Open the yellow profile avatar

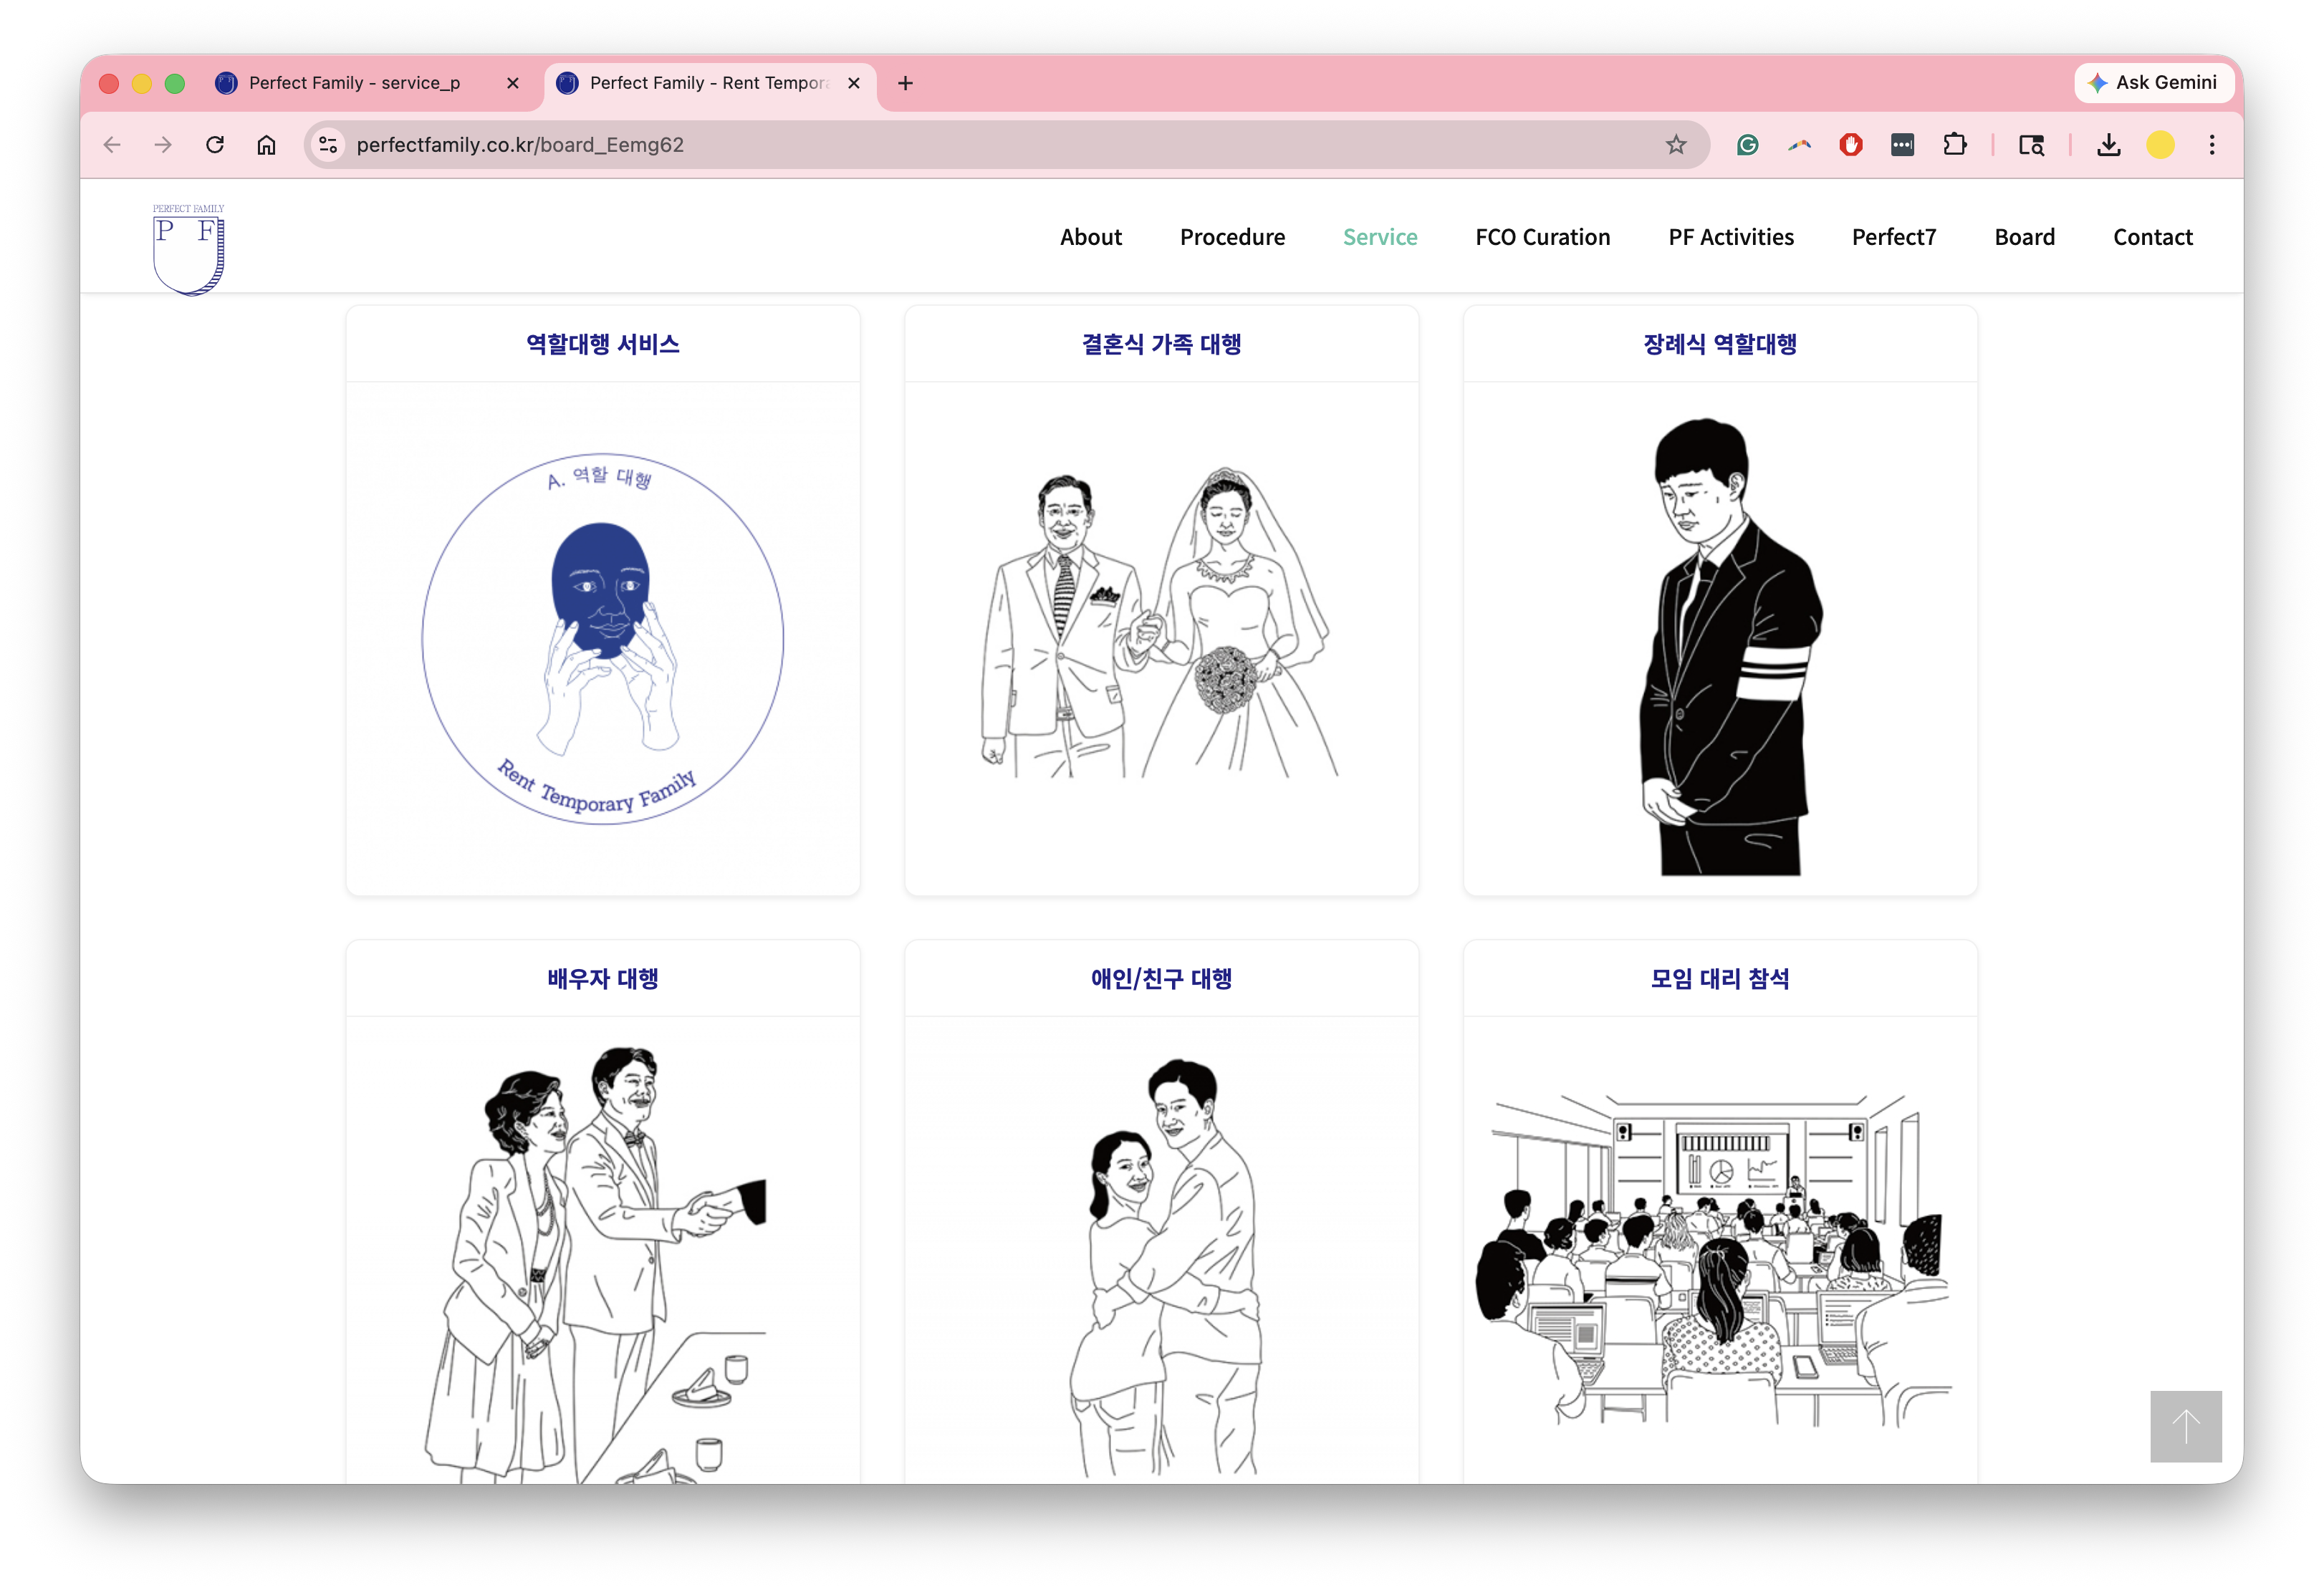pos(2160,145)
